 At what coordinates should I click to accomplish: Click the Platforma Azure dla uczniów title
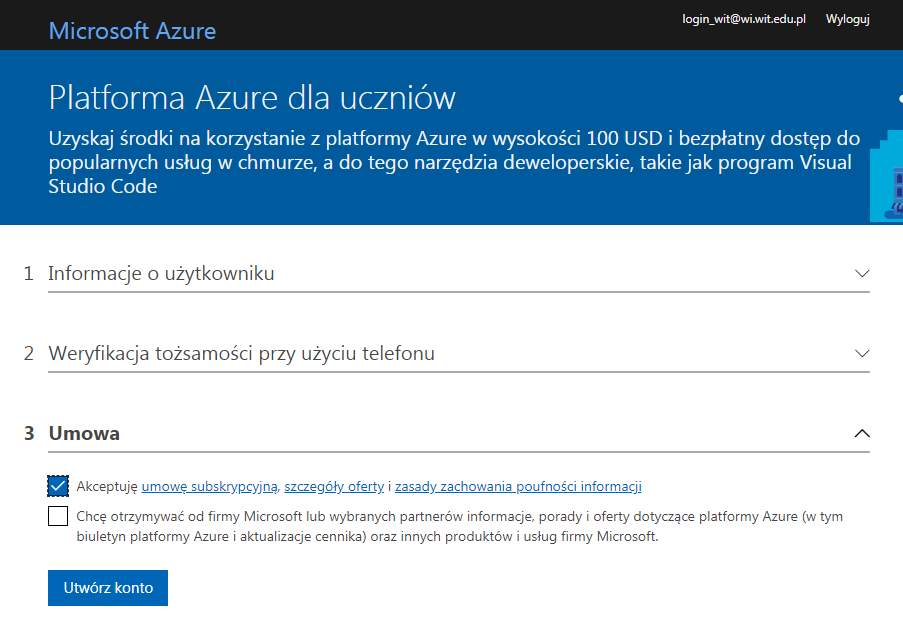(252, 97)
